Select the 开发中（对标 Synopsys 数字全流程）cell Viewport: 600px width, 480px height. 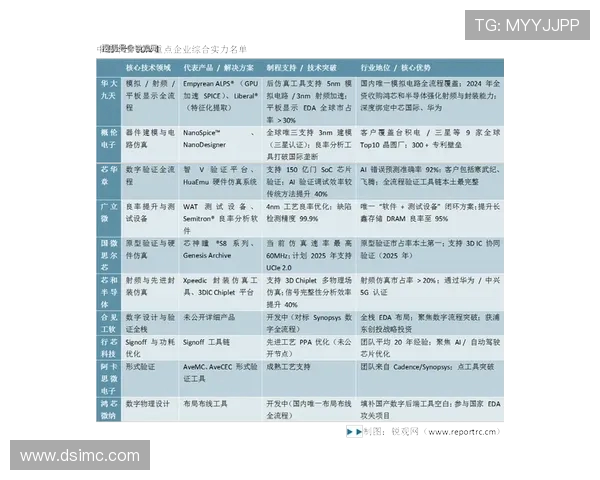pos(309,323)
